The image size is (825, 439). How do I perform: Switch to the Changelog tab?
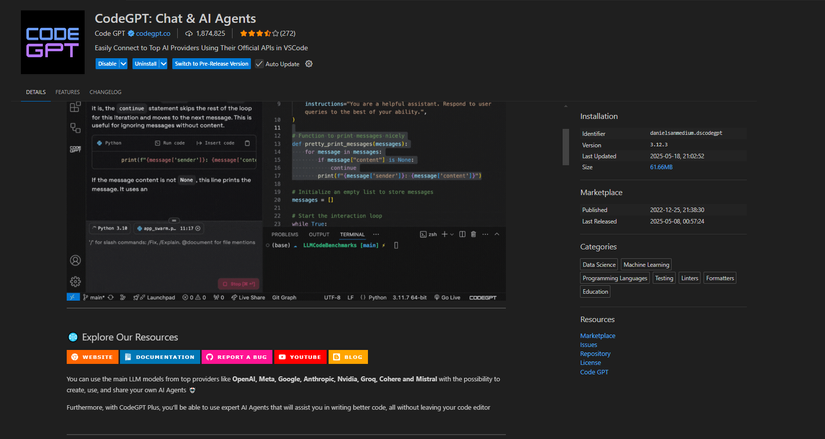(x=105, y=92)
